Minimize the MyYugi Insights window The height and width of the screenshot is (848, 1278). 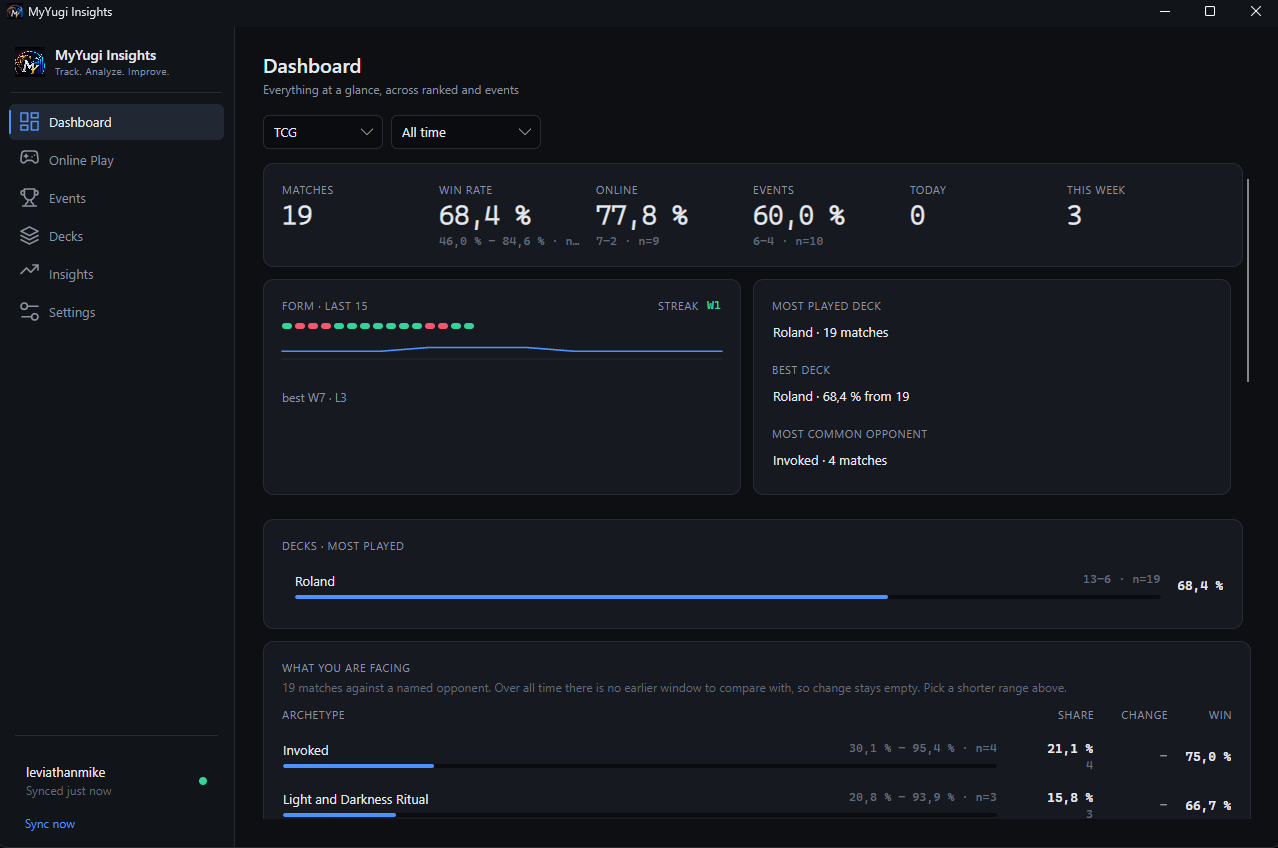1164,11
